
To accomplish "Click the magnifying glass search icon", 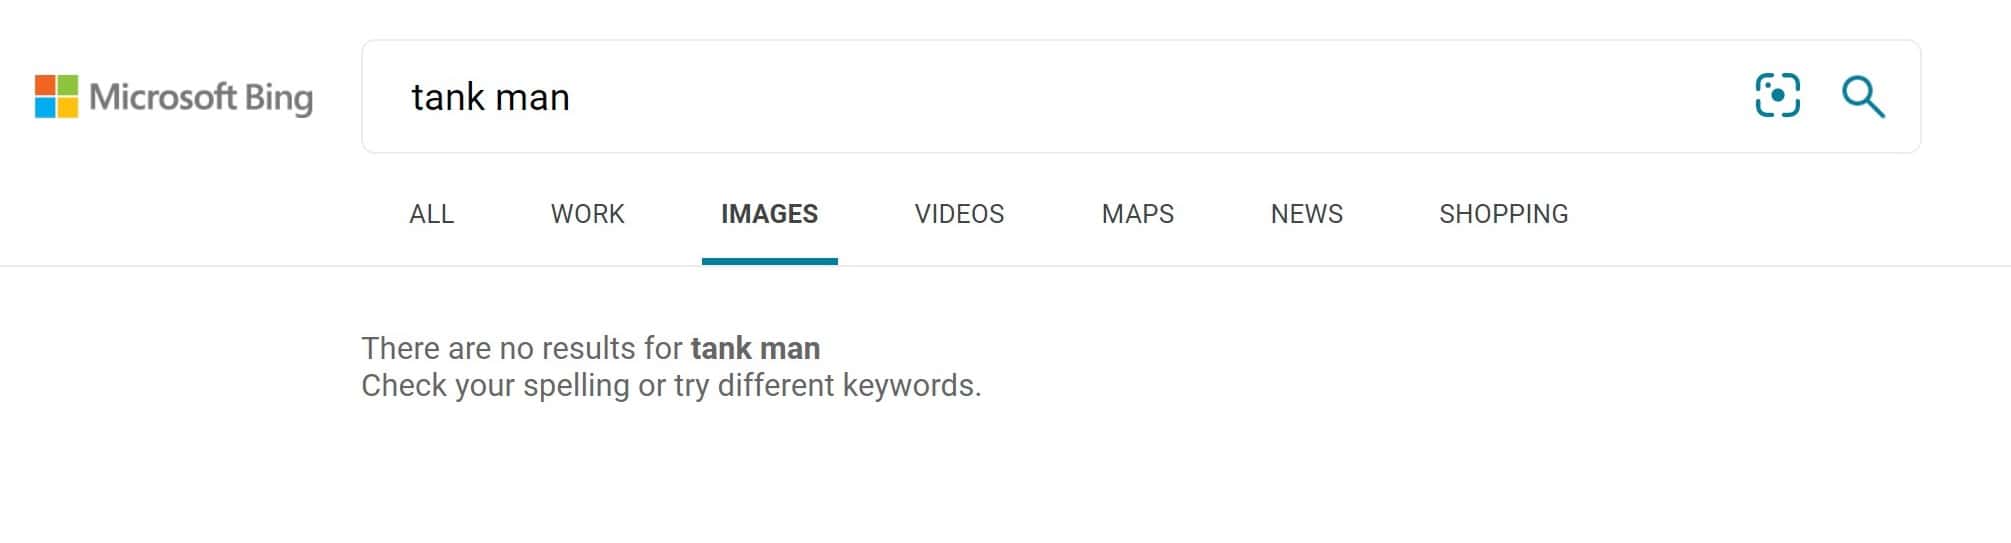I will click(1863, 97).
